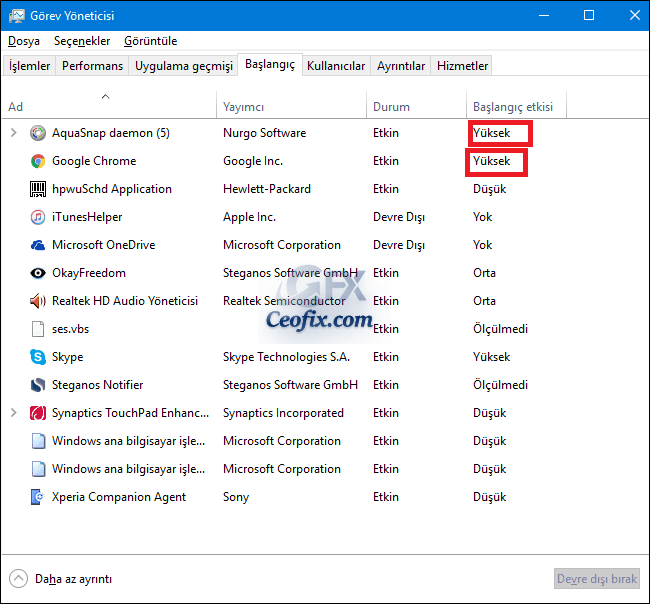Click the Skype icon
The image size is (650, 604).
pos(38,357)
